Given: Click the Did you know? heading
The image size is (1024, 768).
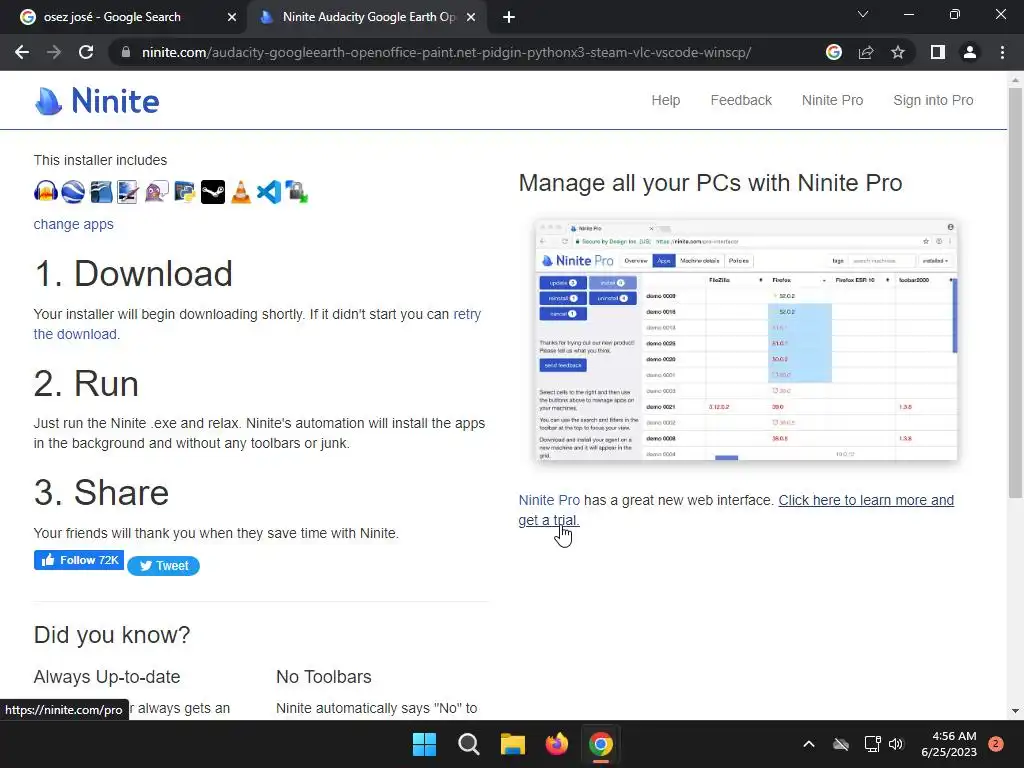Looking at the screenshot, I should [x=112, y=635].
